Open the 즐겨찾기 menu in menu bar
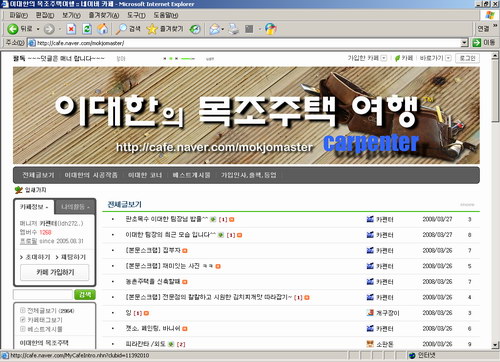The image size is (500, 362). [104, 15]
